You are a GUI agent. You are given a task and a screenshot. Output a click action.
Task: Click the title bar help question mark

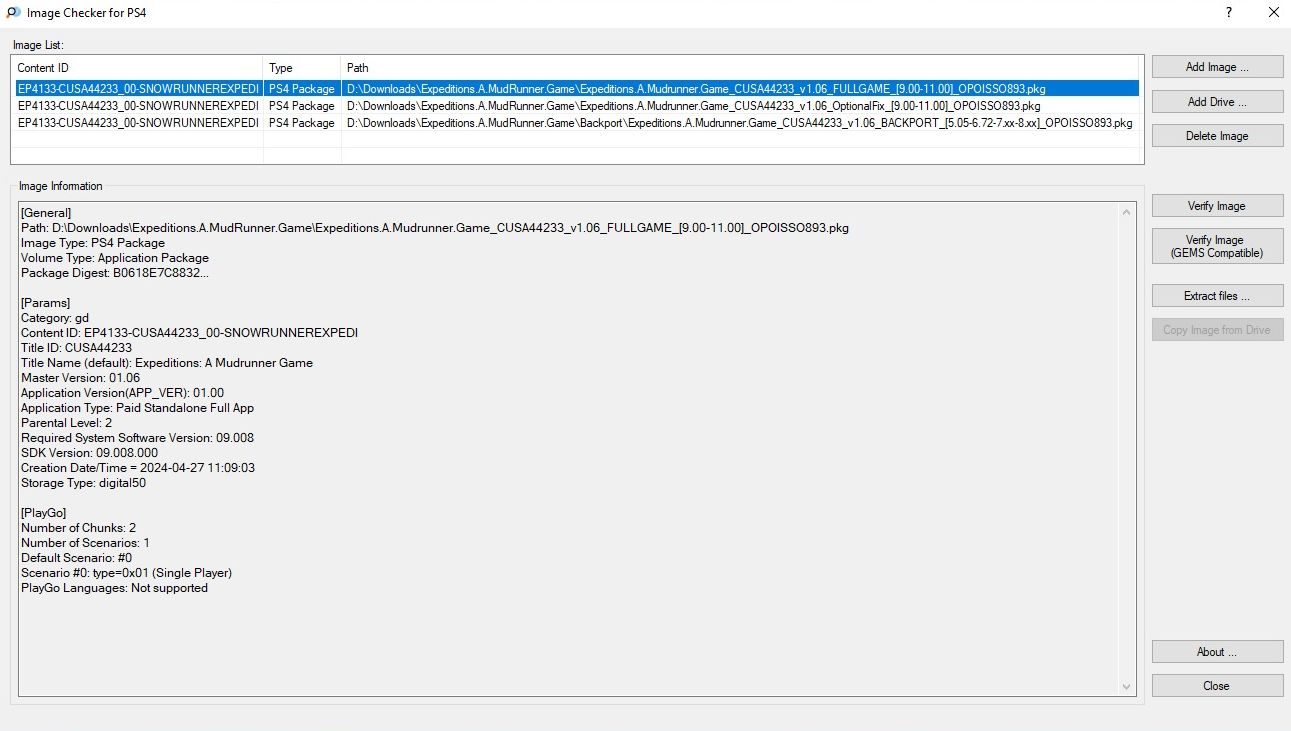click(x=1229, y=13)
